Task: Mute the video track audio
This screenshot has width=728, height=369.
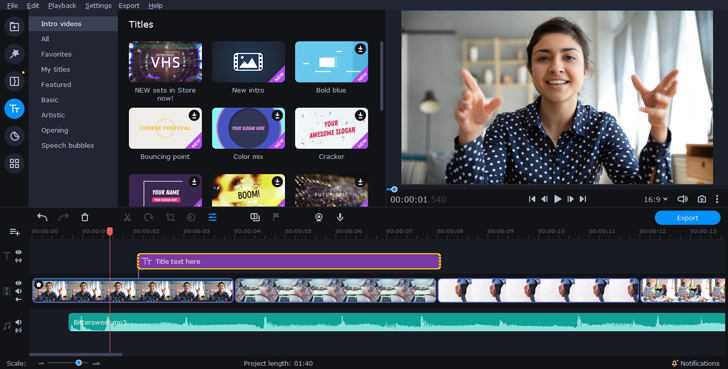Action: click(x=19, y=291)
